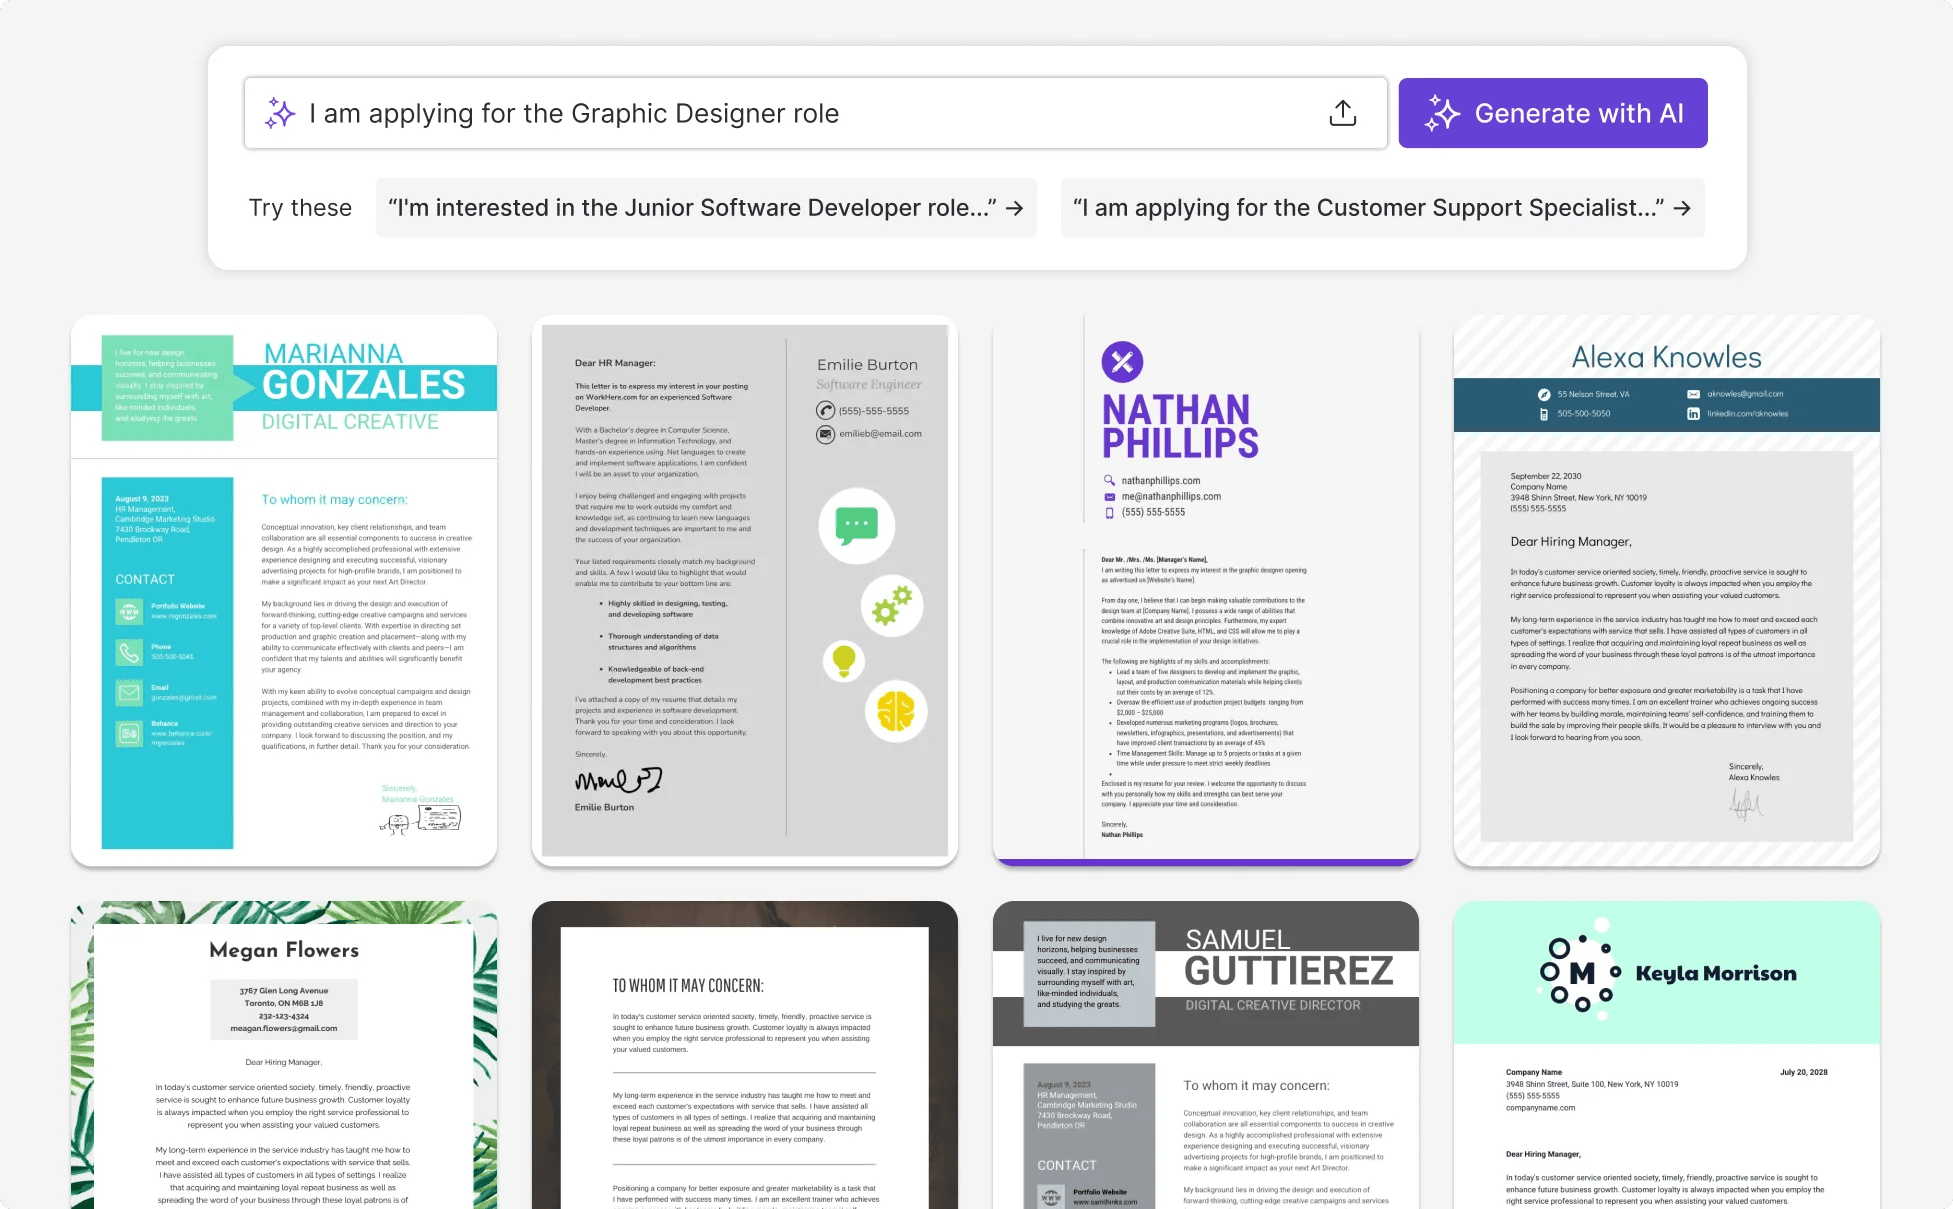Open the Alexa Knowles cover letter template
The width and height of the screenshot is (1953, 1209).
1665,590
